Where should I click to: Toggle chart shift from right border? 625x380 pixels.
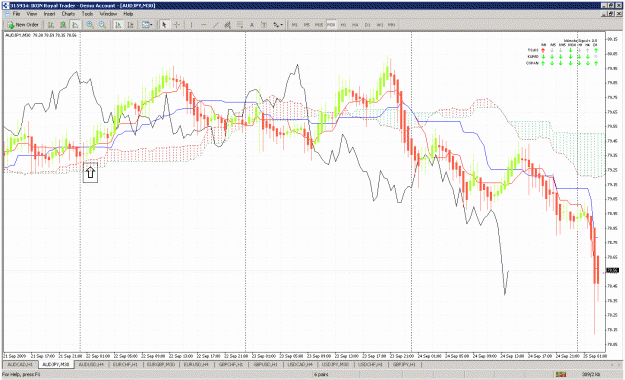[130, 25]
